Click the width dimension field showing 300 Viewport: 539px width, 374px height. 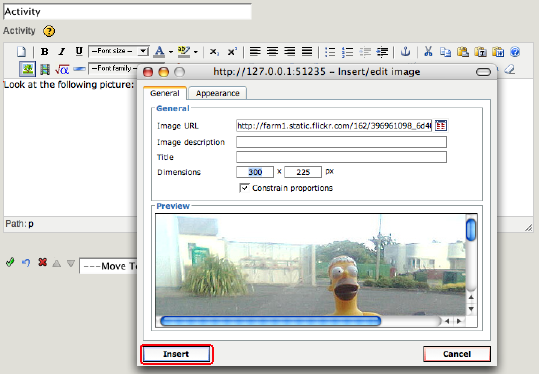pos(255,172)
